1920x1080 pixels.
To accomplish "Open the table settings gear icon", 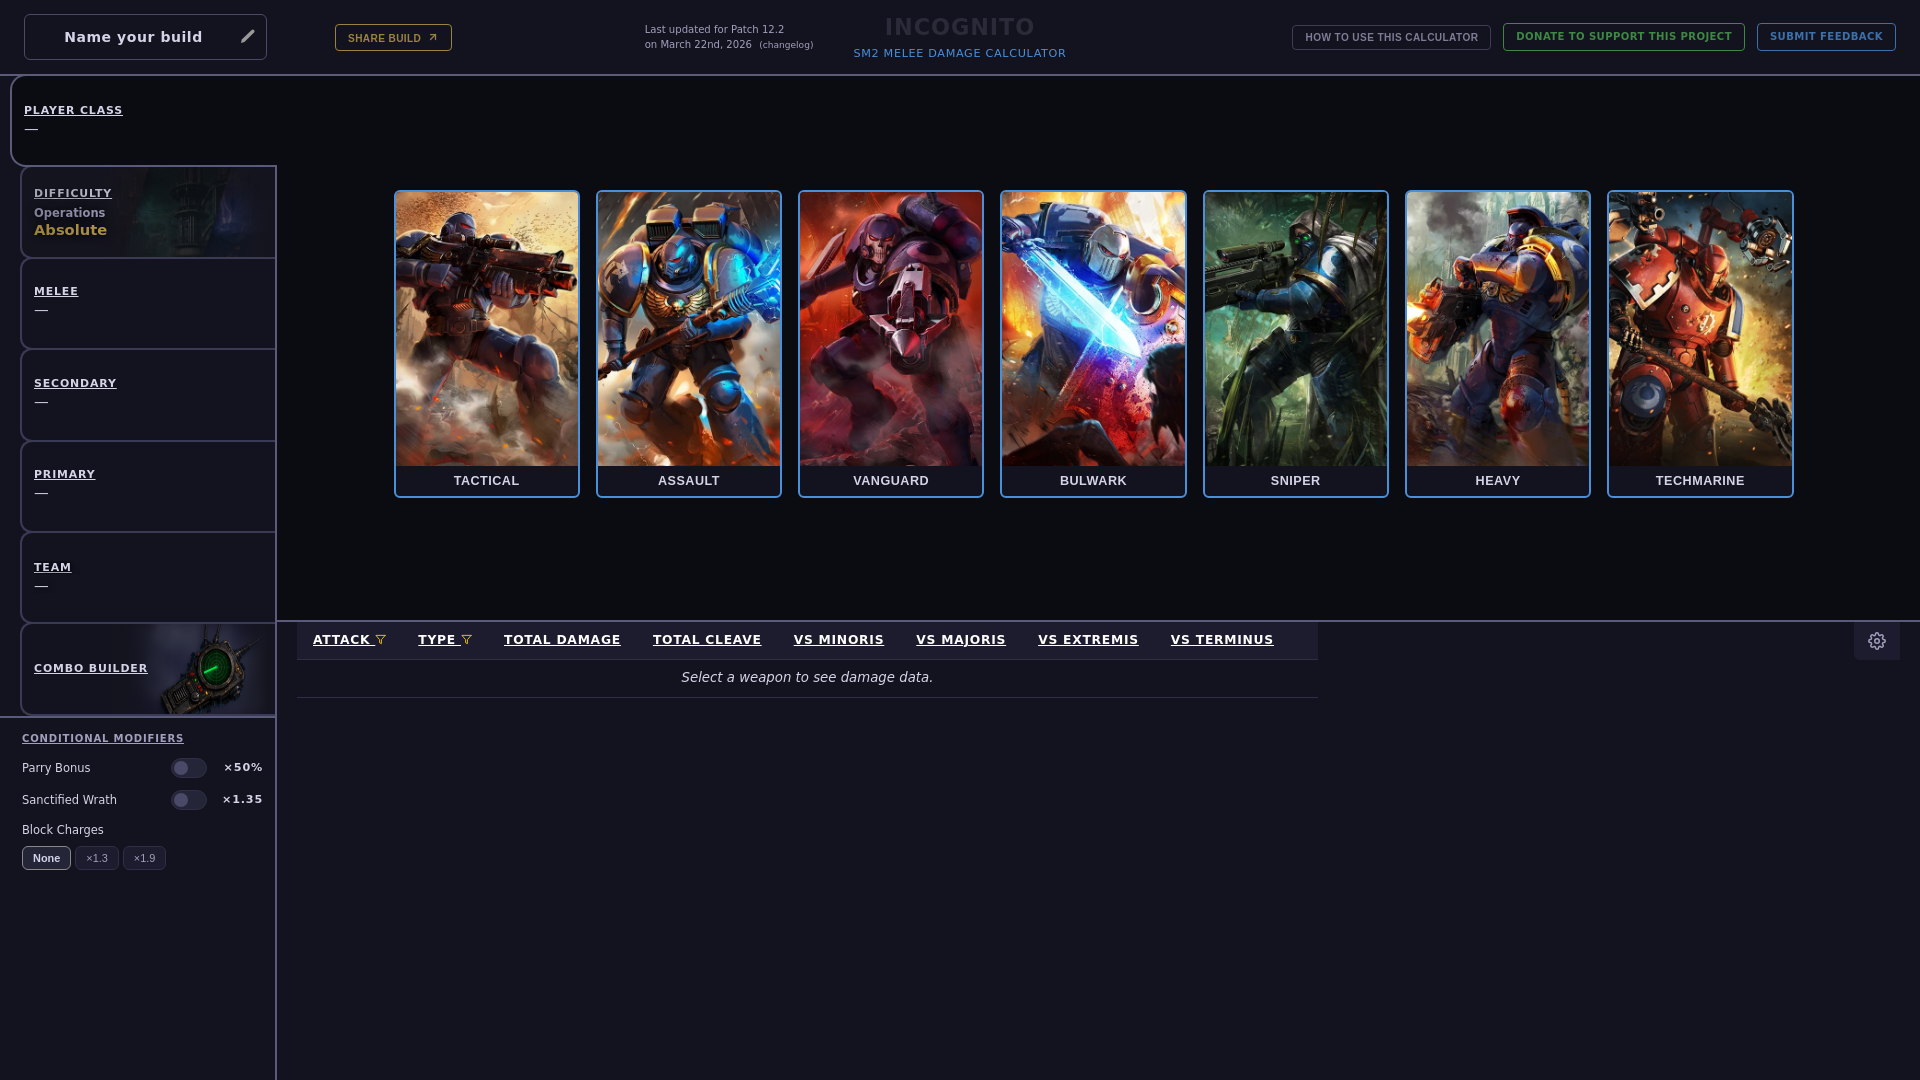I will [1877, 641].
